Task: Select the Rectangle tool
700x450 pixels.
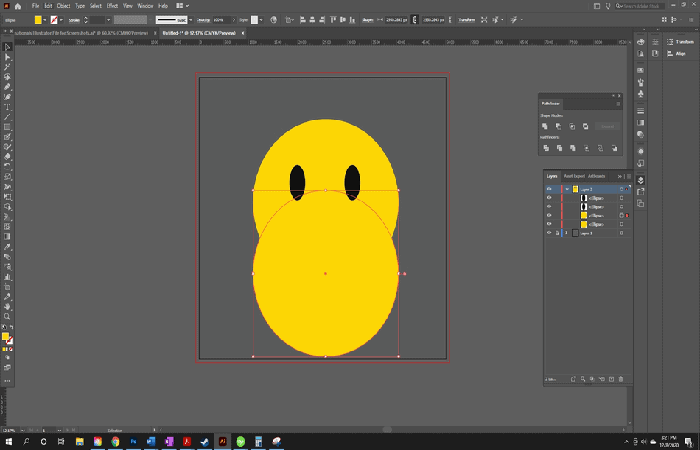Action: pos(7,127)
